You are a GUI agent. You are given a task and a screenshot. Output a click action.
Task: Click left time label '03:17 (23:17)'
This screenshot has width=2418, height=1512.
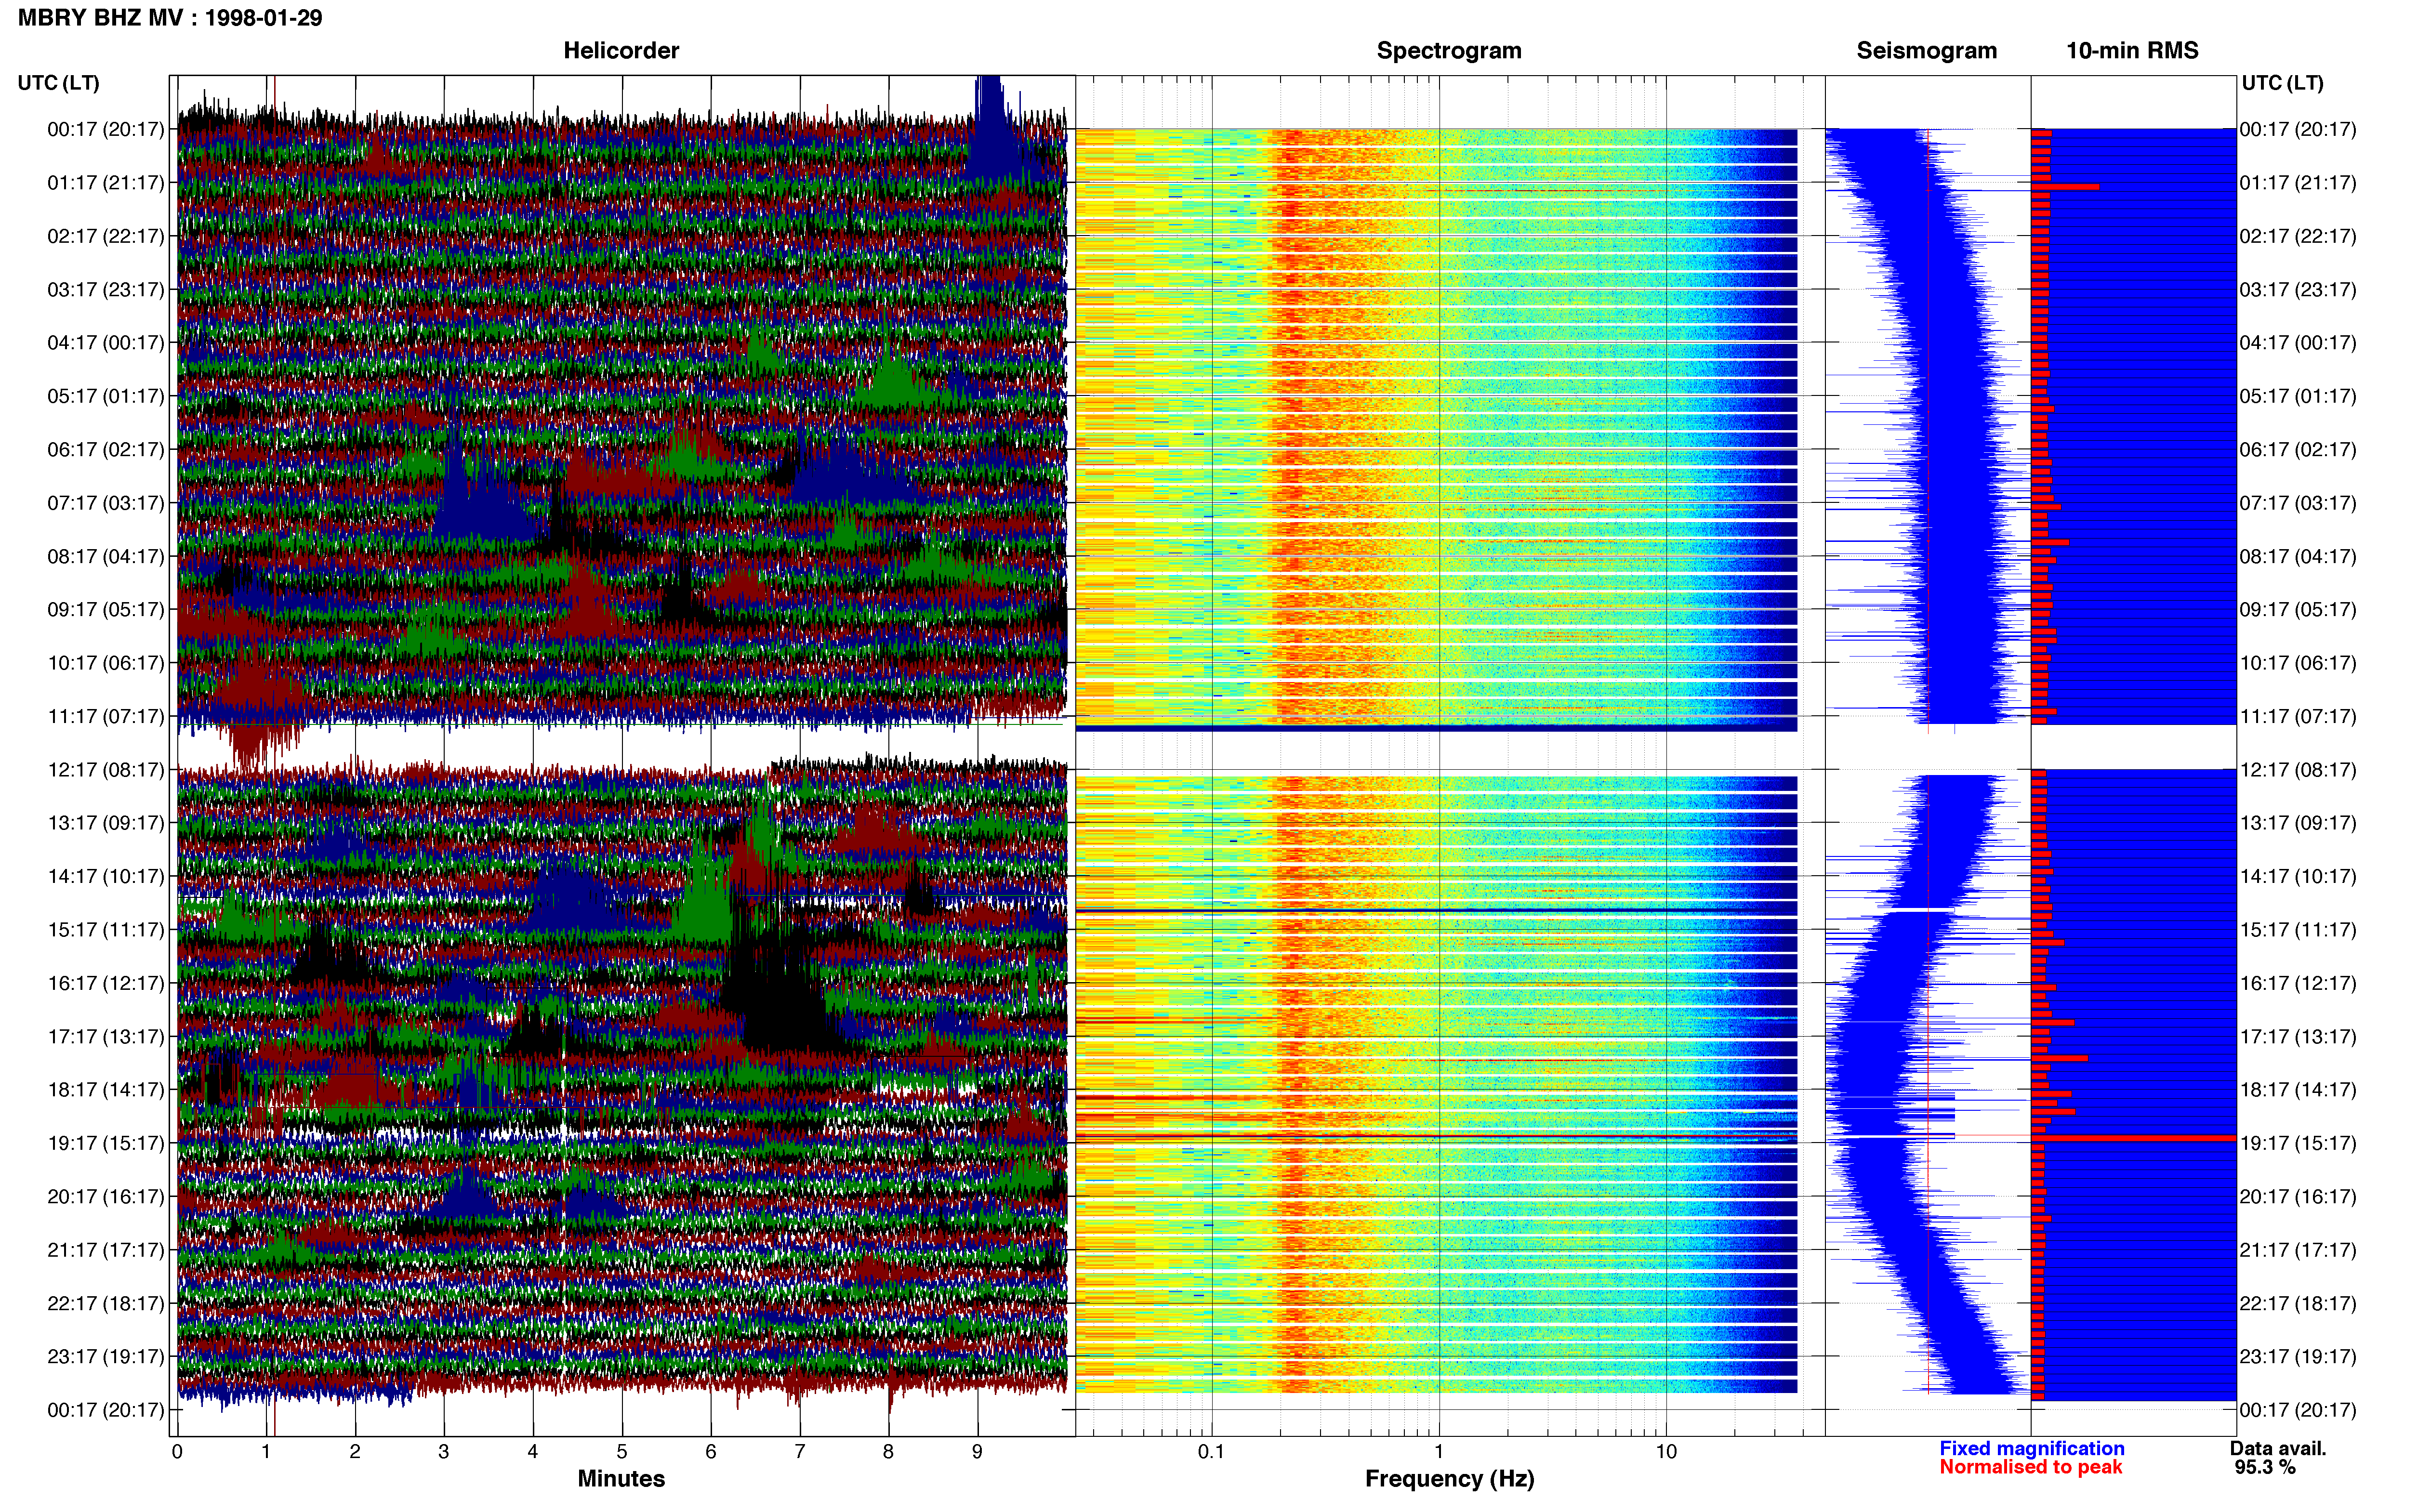pyautogui.click(x=106, y=290)
